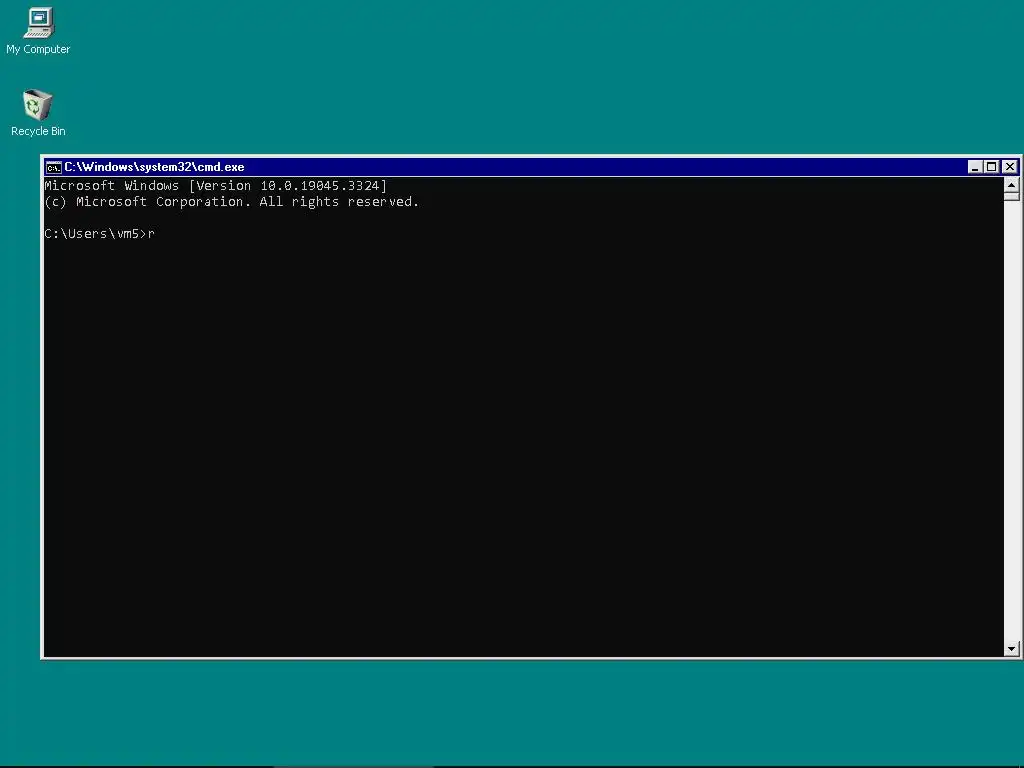The height and width of the screenshot is (768, 1024).
Task: Close the cmd.exe window
Action: [x=1010, y=167]
